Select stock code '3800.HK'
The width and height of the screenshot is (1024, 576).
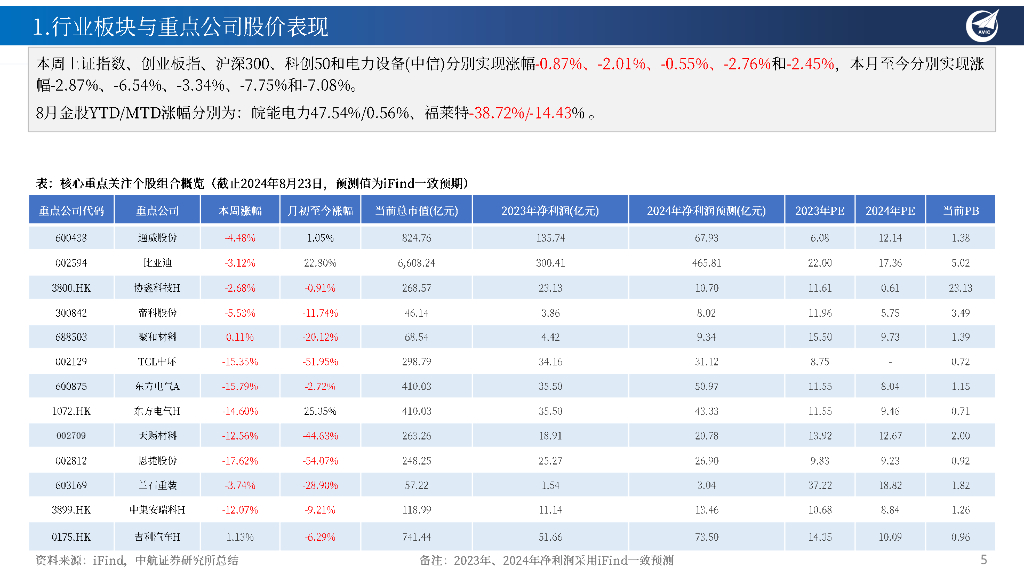point(71,287)
